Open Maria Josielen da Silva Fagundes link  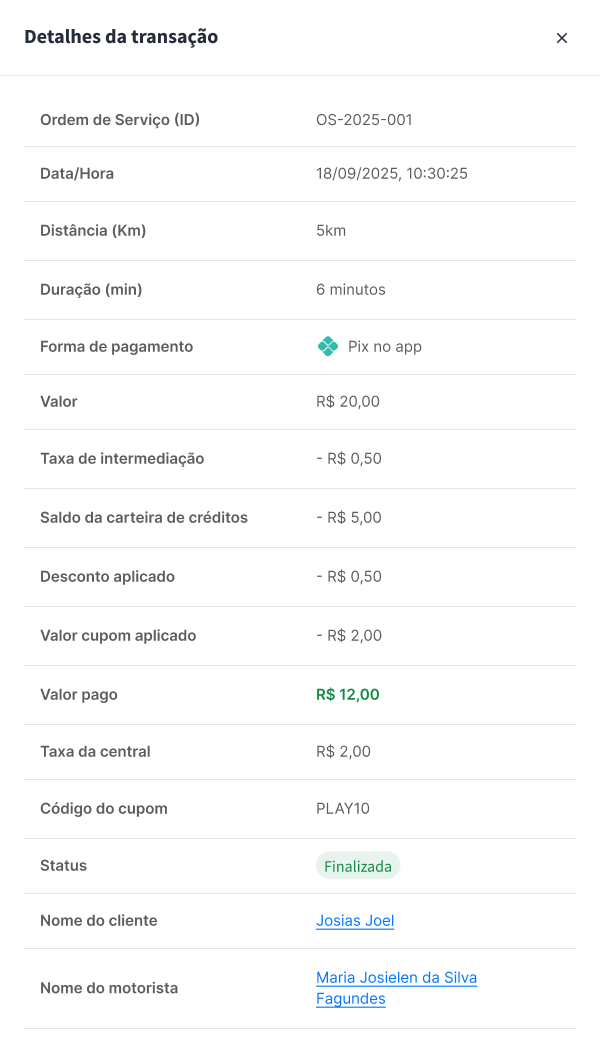click(396, 978)
